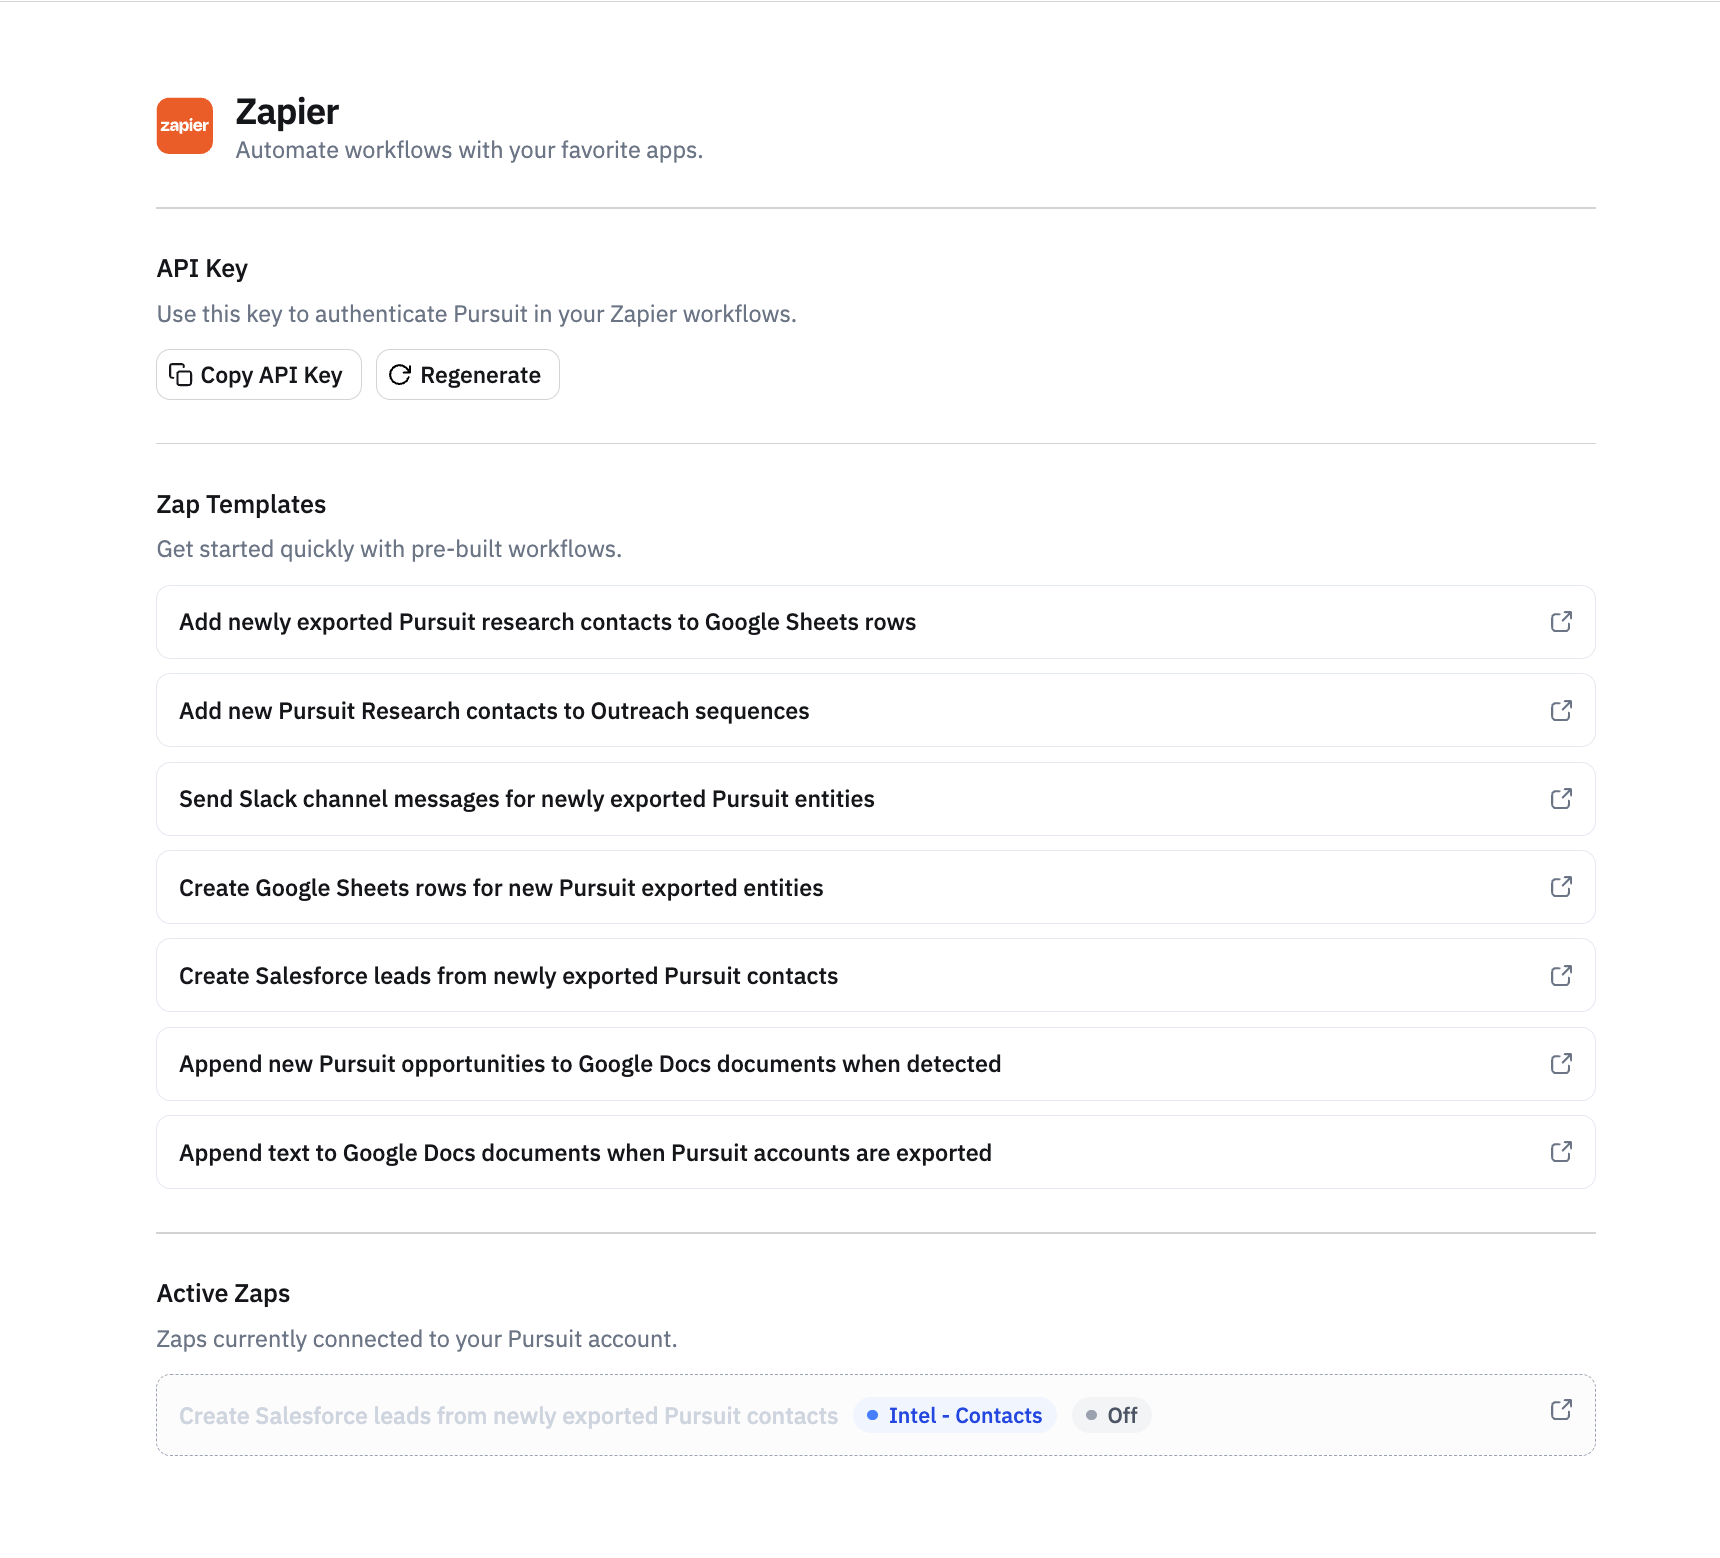The width and height of the screenshot is (1720, 1558).
Task: Open external link icon for Create Google Sheets rows template
Action: point(1561,887)
